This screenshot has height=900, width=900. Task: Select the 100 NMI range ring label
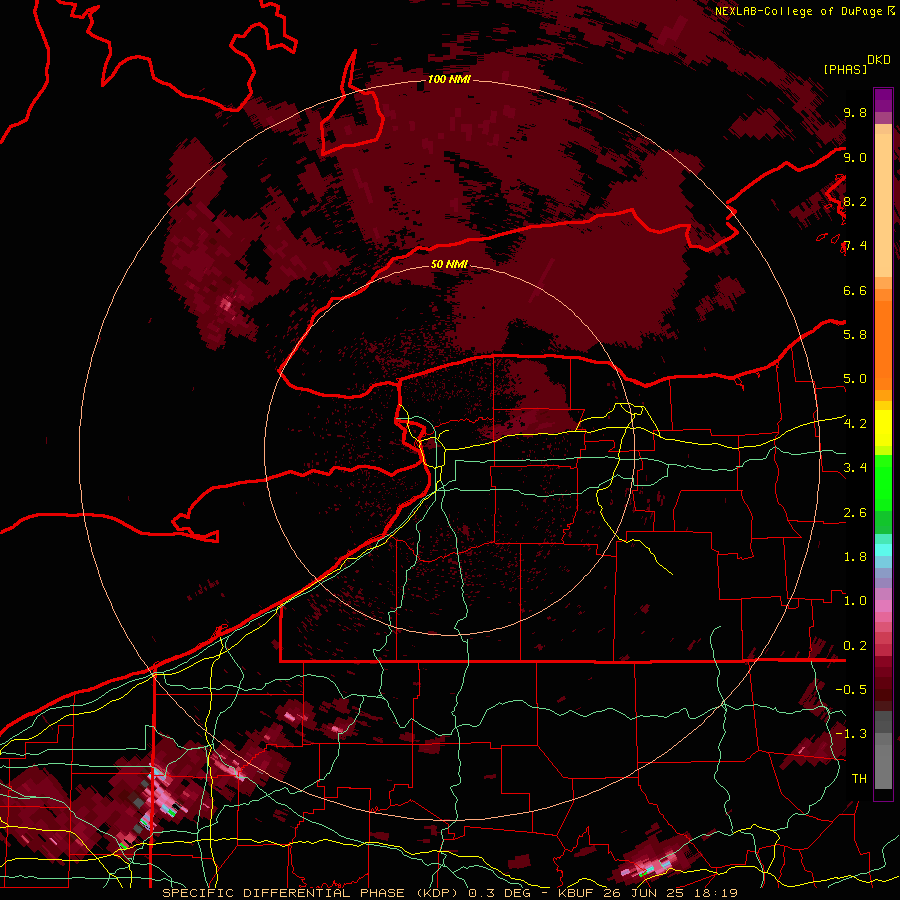(x=449, y=79)
